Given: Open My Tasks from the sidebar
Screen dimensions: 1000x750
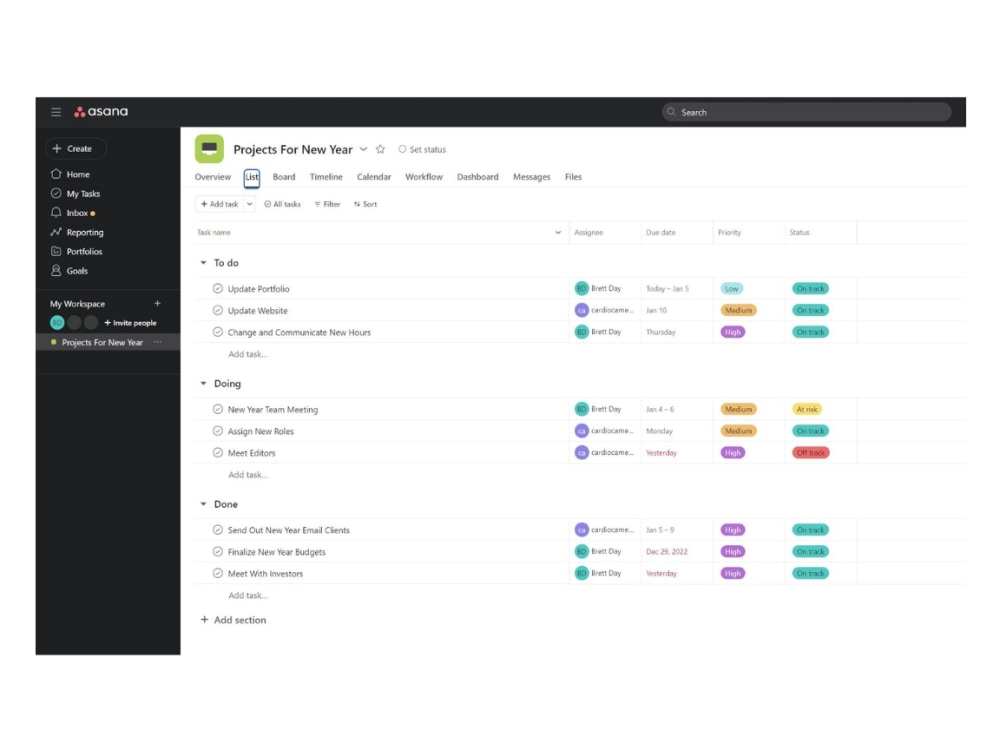Looking at the screenshot, I should pos(80,193).
